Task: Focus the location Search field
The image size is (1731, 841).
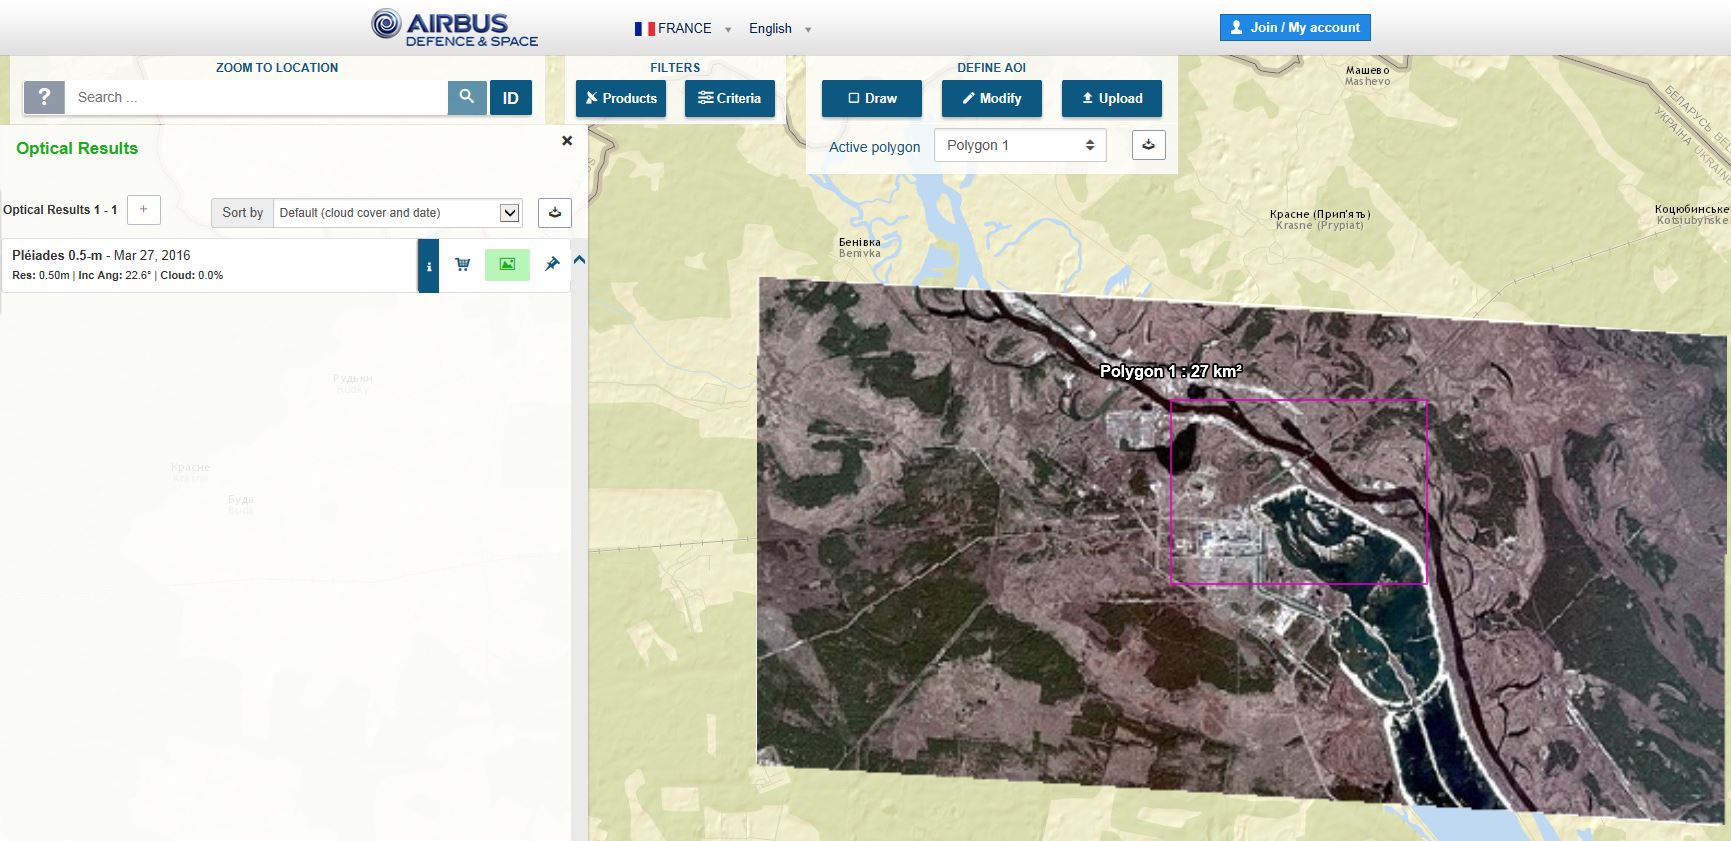Action: click(257, 98)
